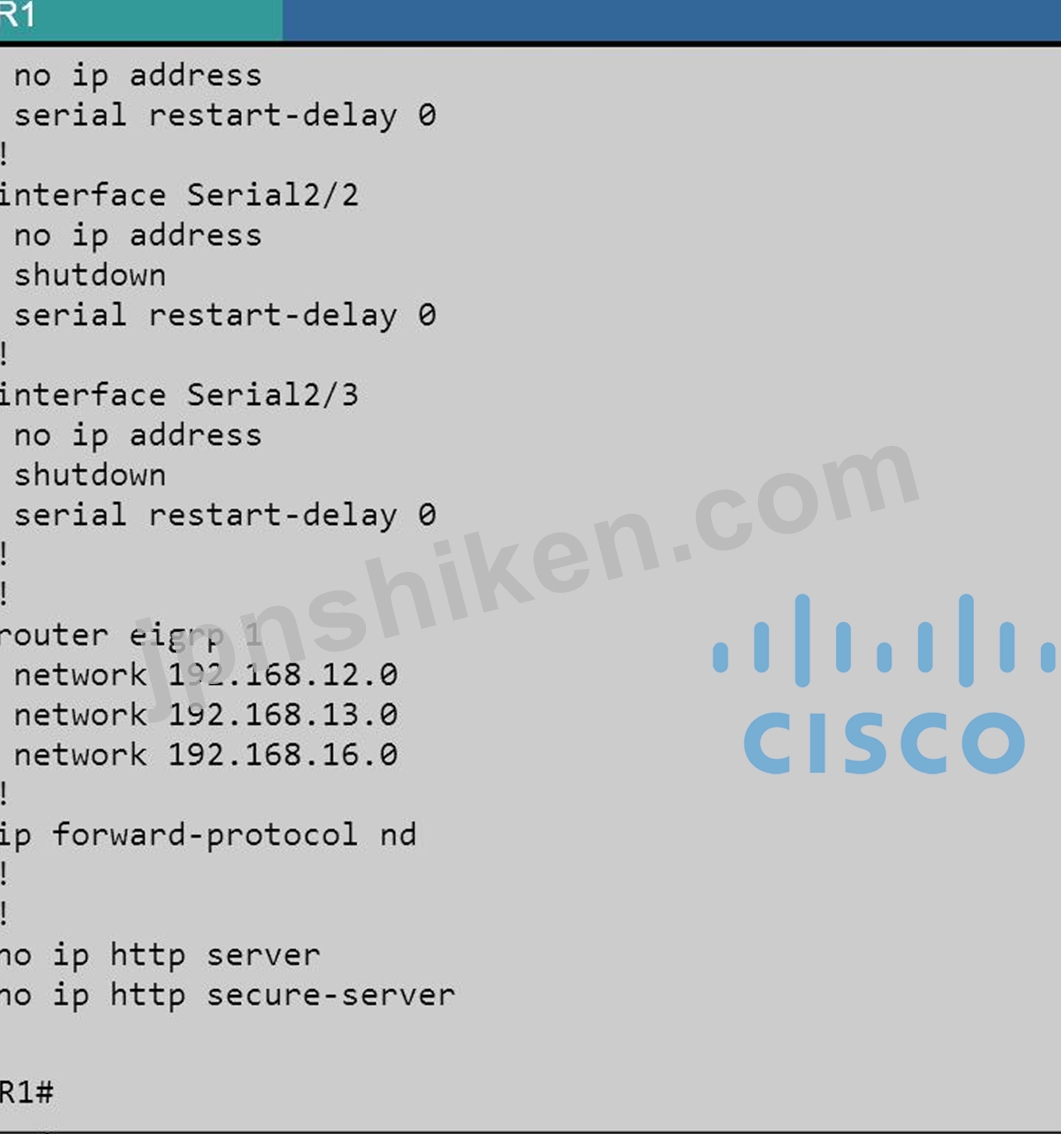Click the 'cisco' wordmark text
This screenshot has height=1134, width=1061.
coord(884,742)
